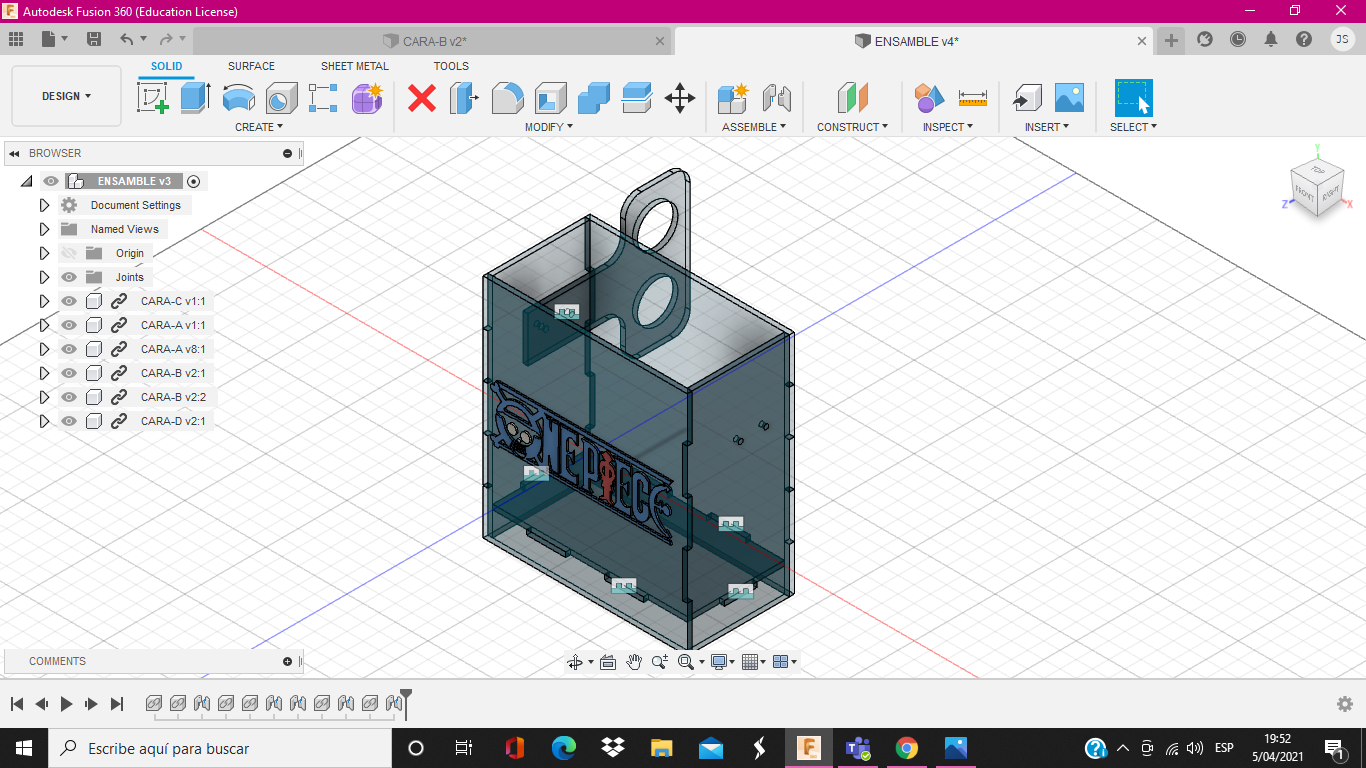1366x768 pixels.
Task: Open the MODIFY dropdown menu
Action: (x=549, y=127)
